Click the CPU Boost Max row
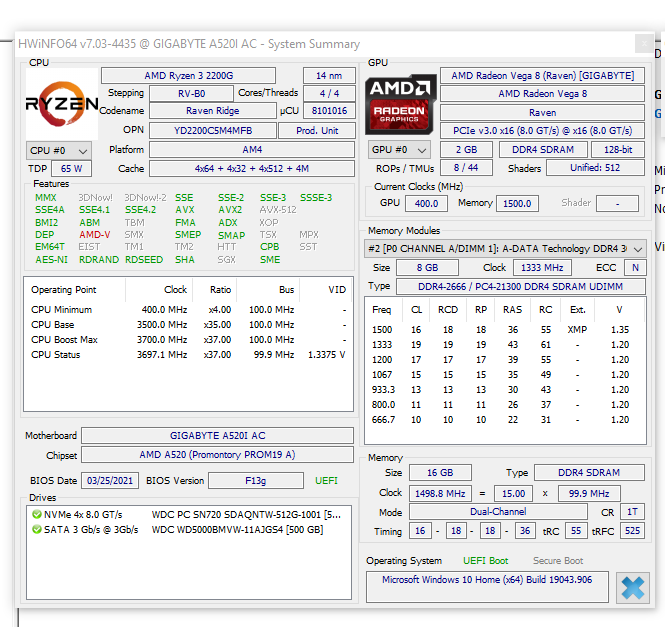The width and height of the screenshot is (665, 627). [x=188, y=340]
